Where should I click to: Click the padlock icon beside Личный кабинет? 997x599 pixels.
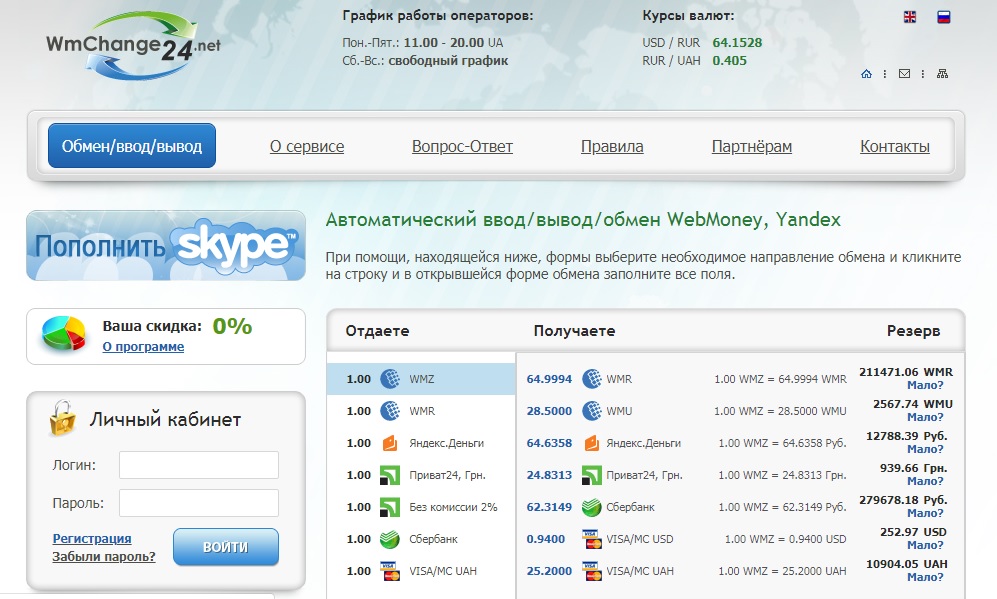(62, 418)
